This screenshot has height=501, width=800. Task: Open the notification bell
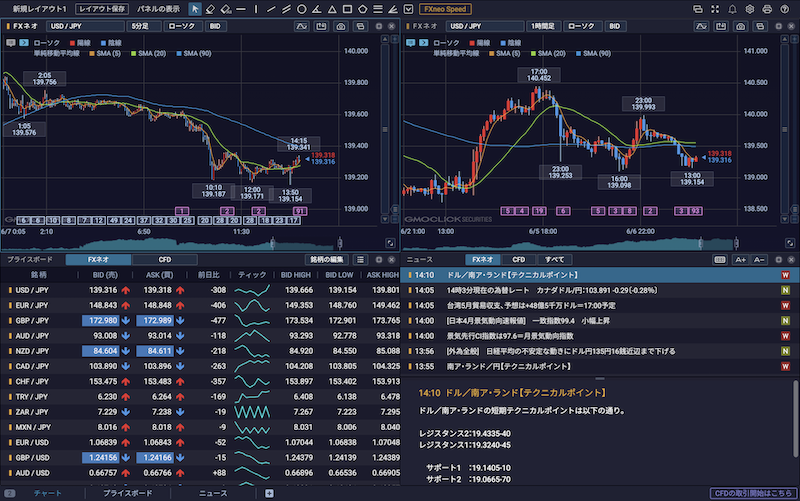coord(732,9)
